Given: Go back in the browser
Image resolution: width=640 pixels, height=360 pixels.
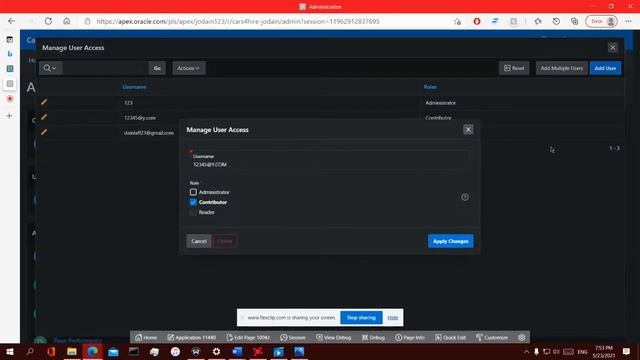Looking at the screenshot, I should (x=11, y=21).
